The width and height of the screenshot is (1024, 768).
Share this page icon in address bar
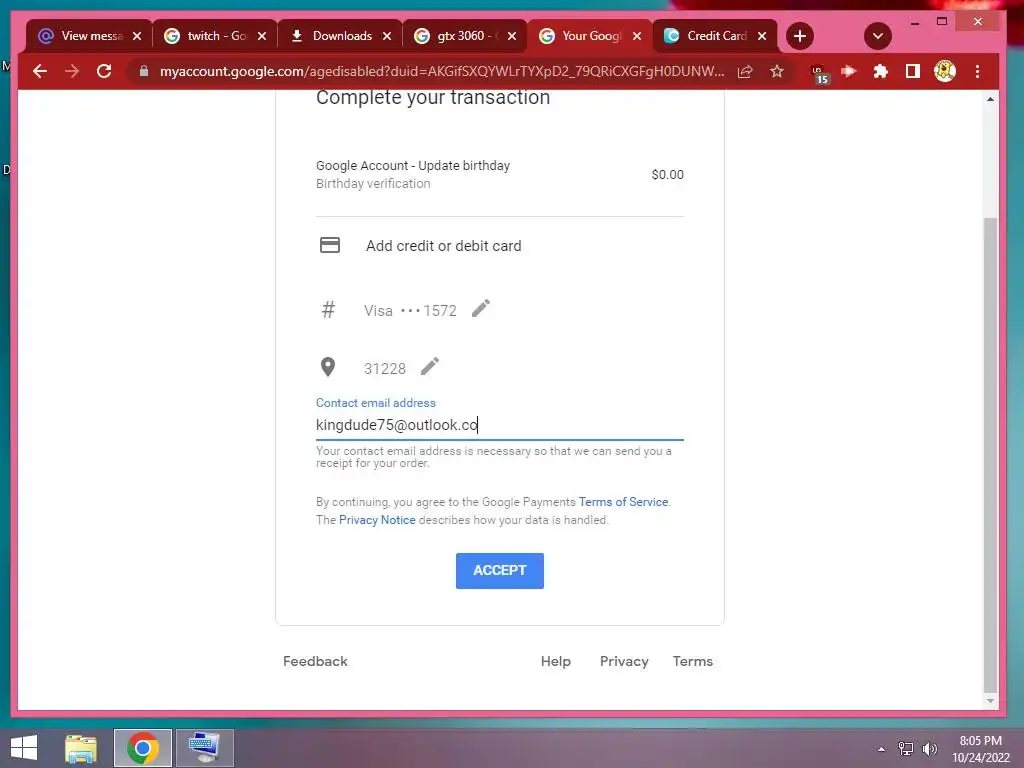[745, 72]
